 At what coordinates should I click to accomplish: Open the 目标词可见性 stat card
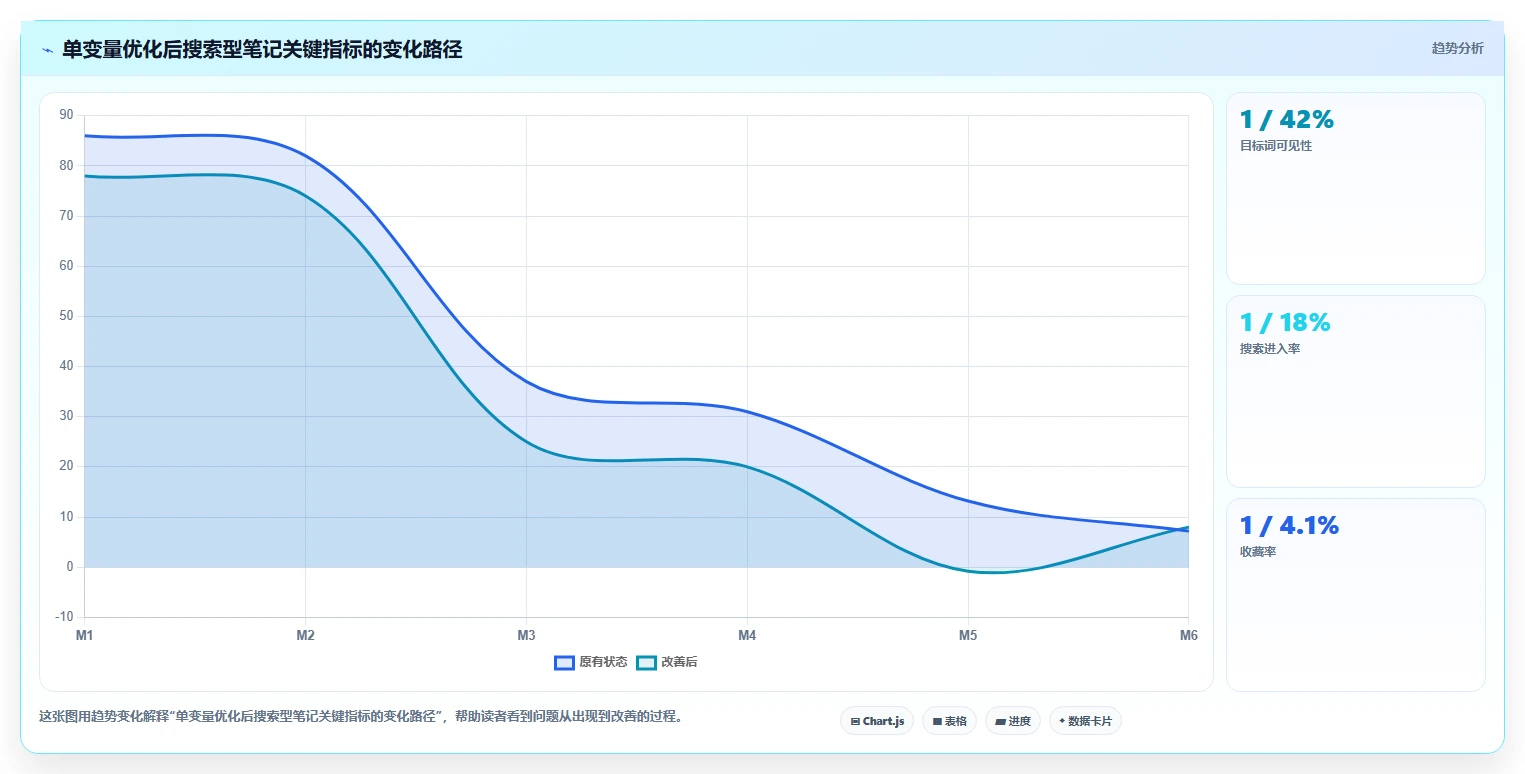(1355, 189)
